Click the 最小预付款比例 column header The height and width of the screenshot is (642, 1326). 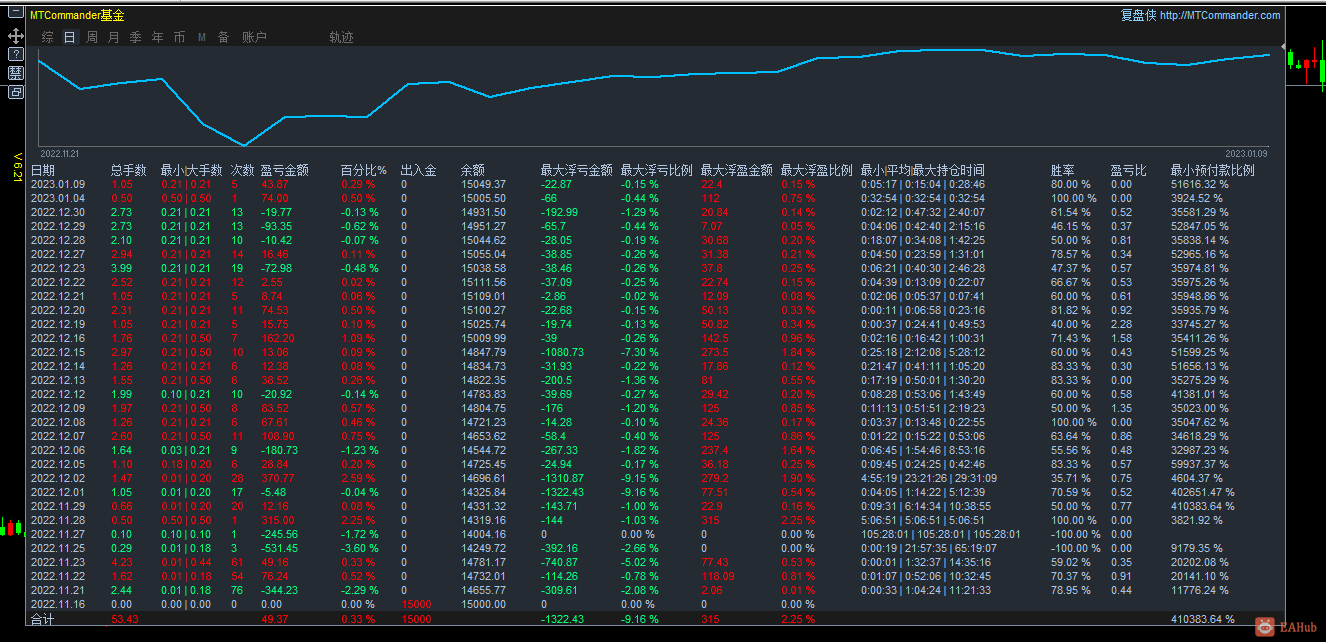pos(1212,170)
